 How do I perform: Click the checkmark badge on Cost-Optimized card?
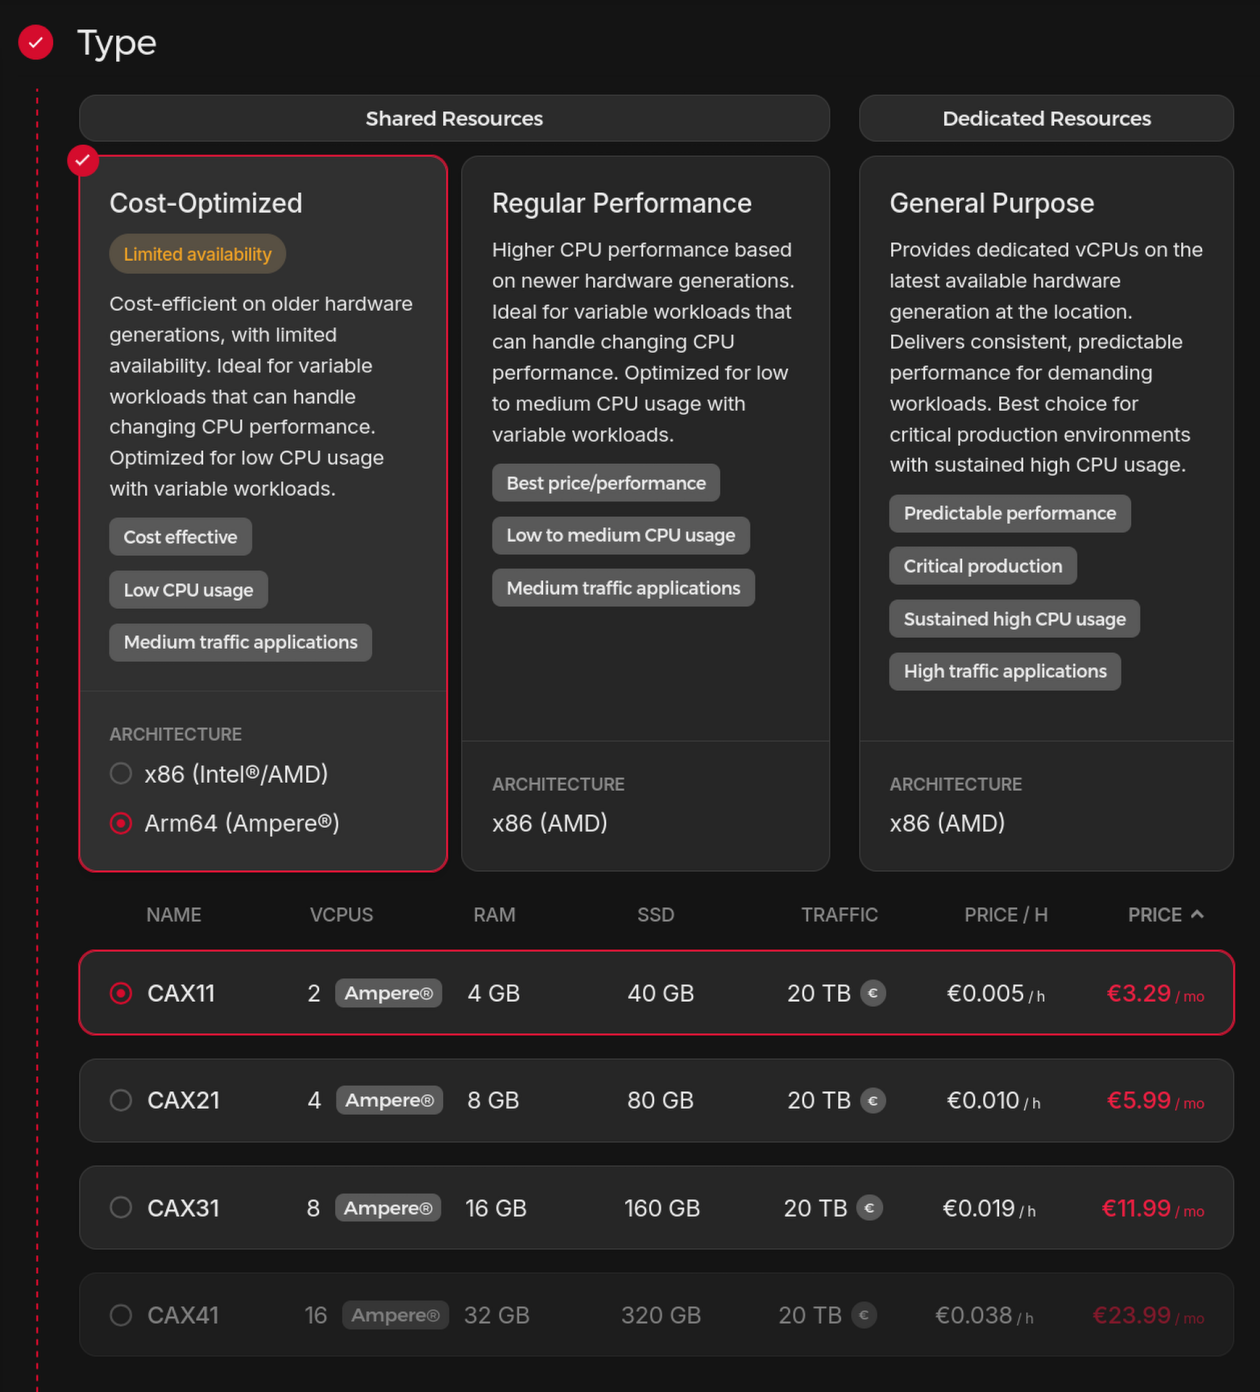[x=83, y=160]
